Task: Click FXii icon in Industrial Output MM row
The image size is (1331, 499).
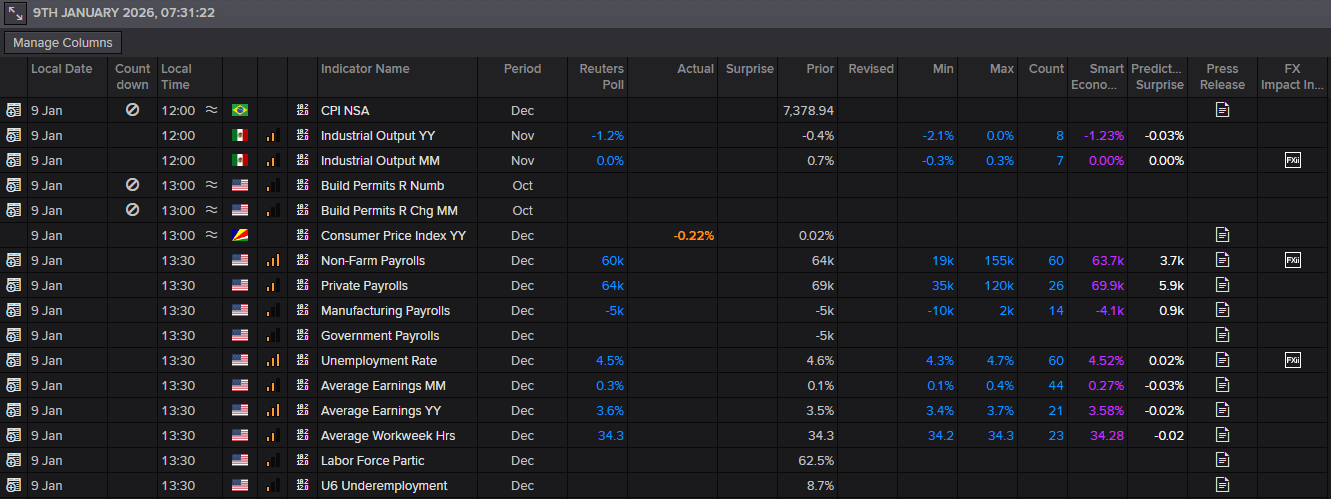Action: pos(1293,160)
